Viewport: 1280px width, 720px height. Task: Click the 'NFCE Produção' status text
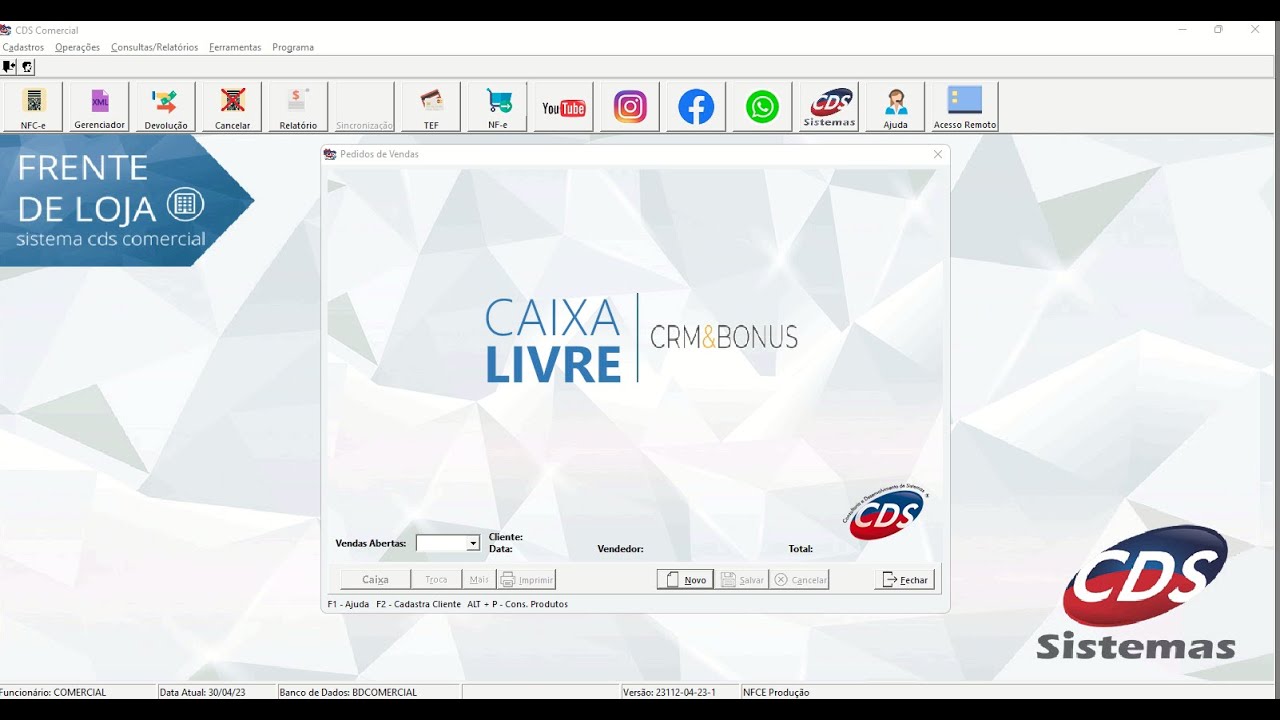point(776,692)
